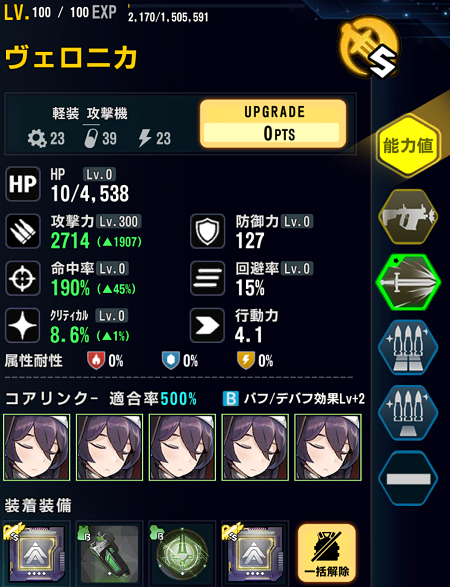Tap the 攻撃力 bullets stat icon
Screen dimensions: 450x587
(x=22, y=231)
